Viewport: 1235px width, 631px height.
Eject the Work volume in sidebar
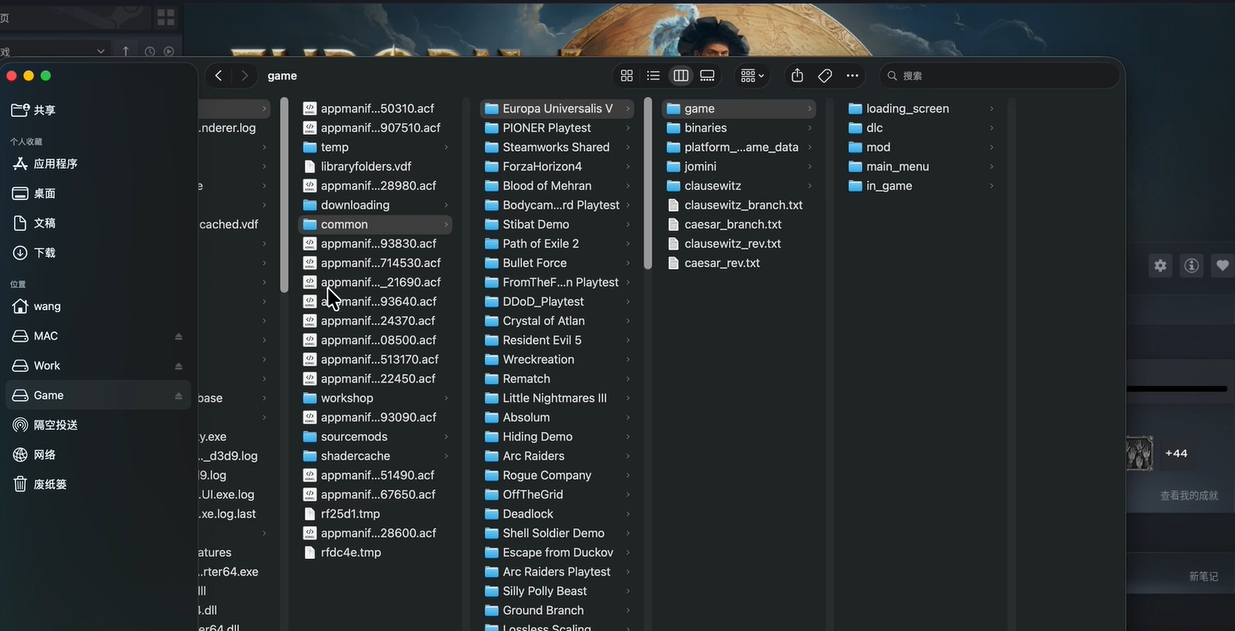(x=179, y=366)
